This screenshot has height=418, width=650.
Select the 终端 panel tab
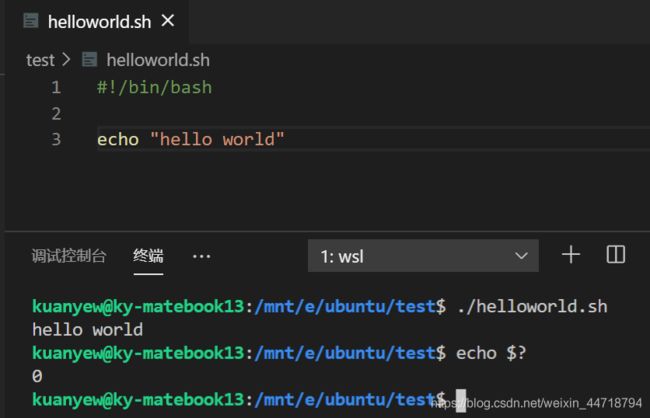148,256
